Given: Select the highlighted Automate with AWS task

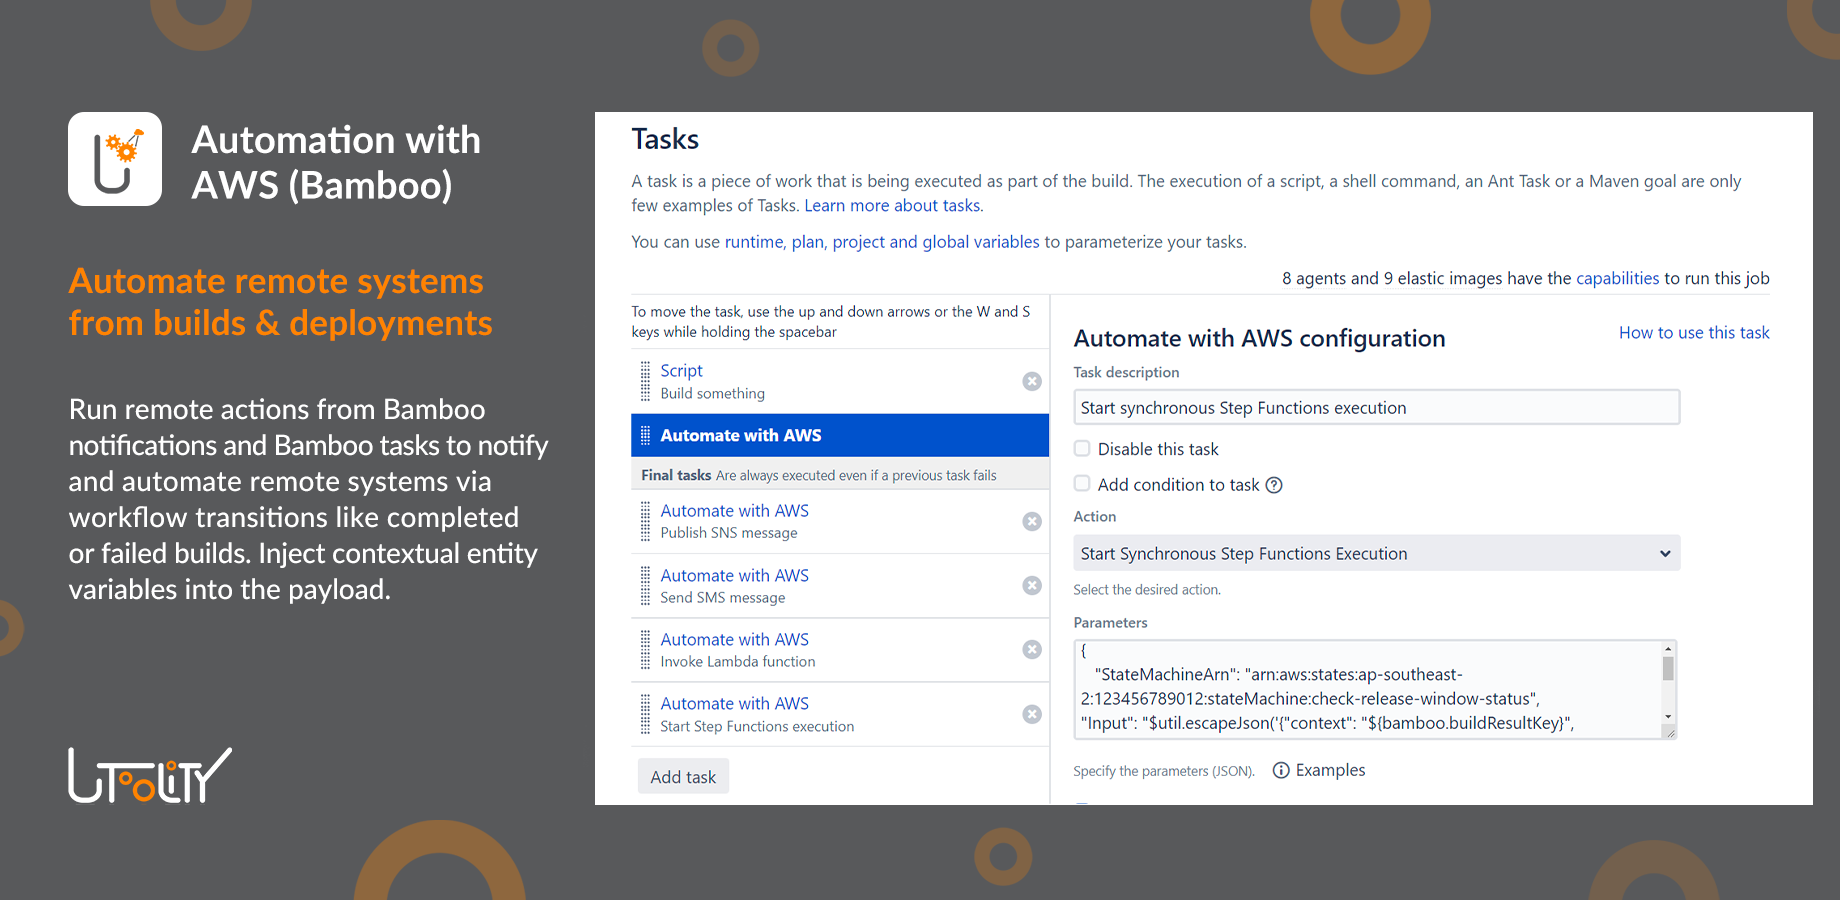Looking at the screenshot, I should pyautogui.click(x=740, y=435).
